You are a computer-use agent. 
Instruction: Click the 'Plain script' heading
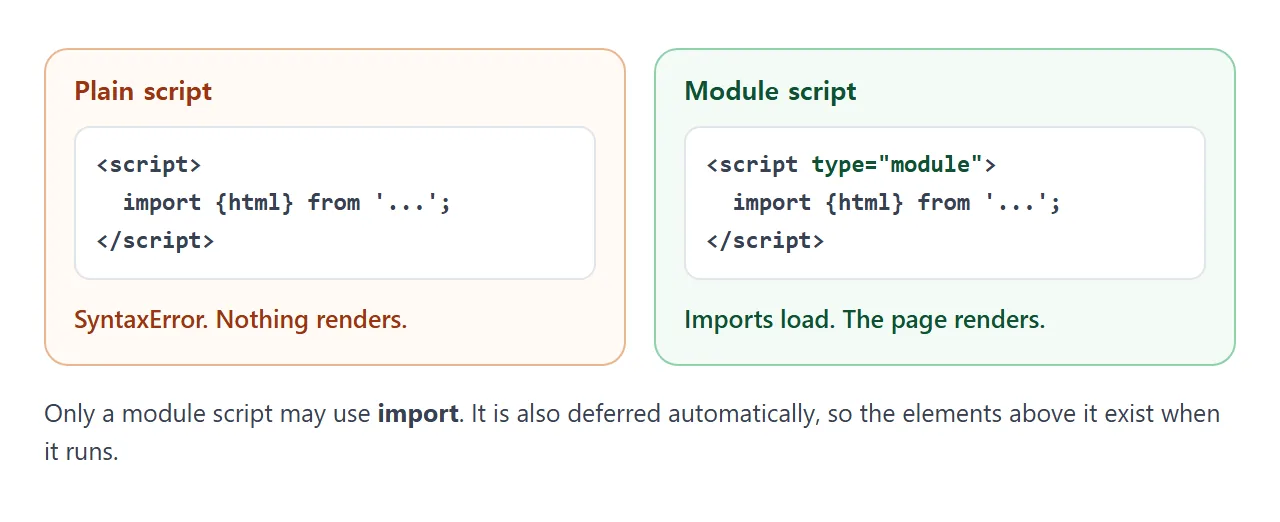point(143,91)
